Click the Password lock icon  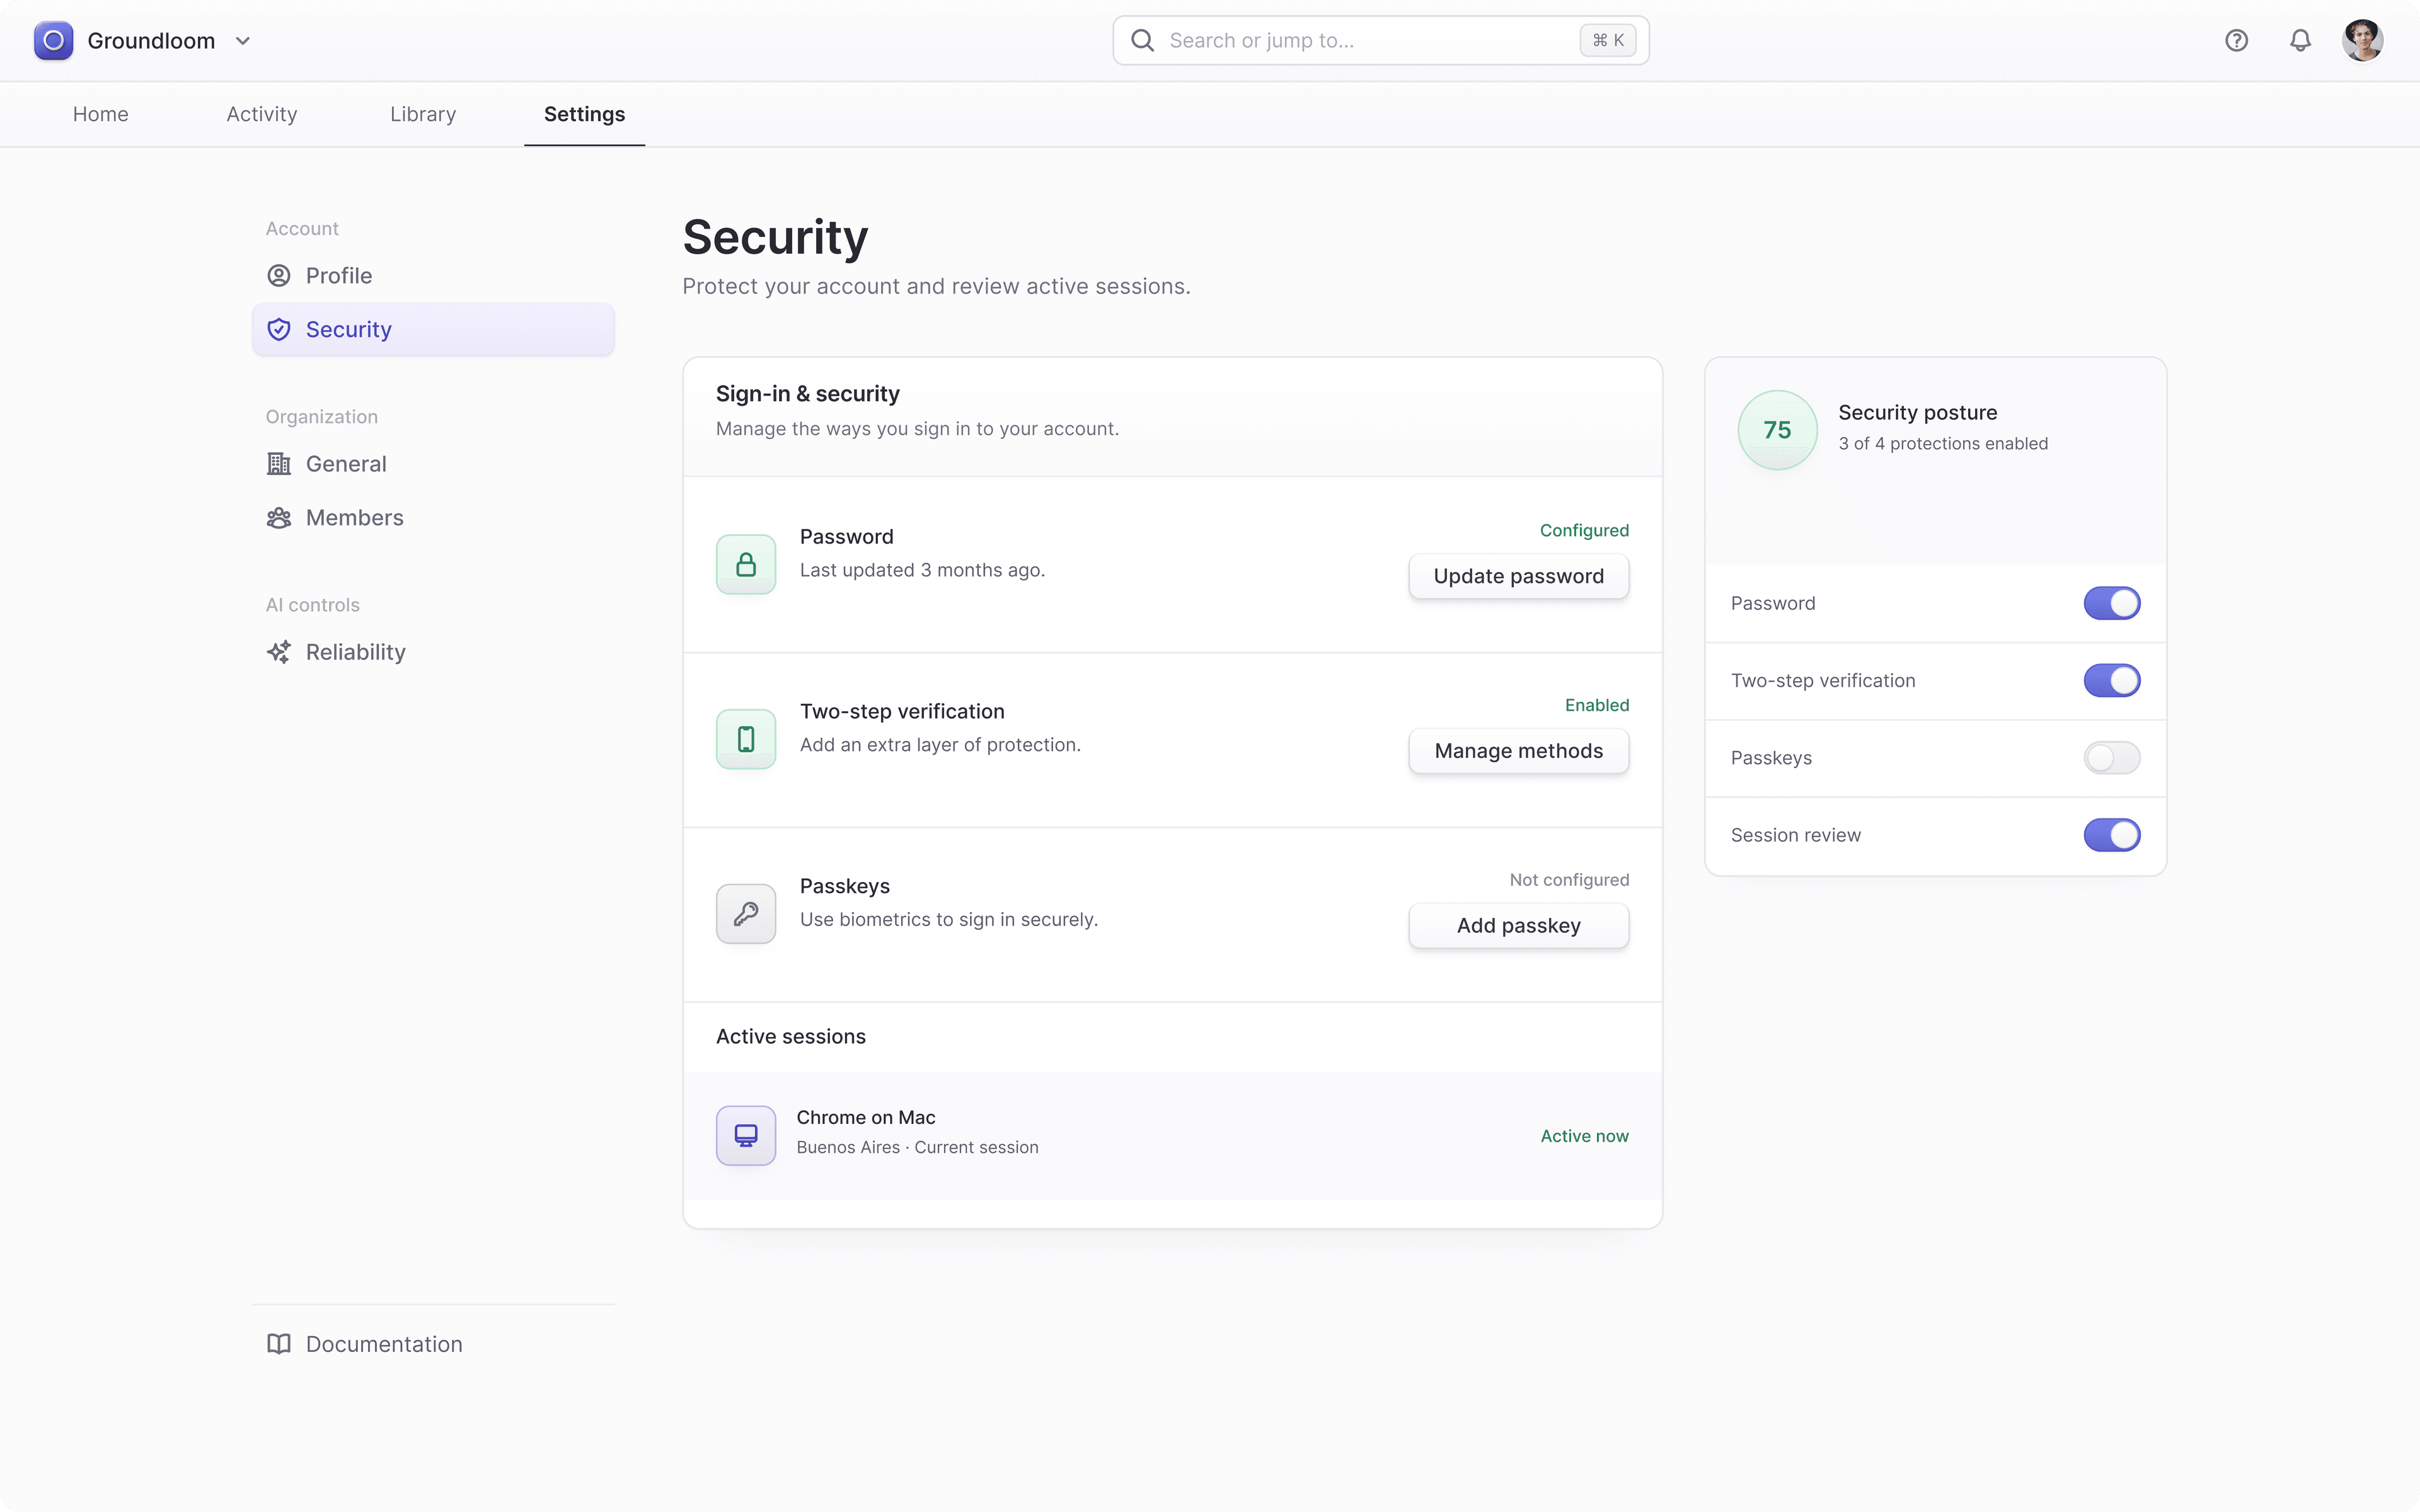tap(746, 565)
